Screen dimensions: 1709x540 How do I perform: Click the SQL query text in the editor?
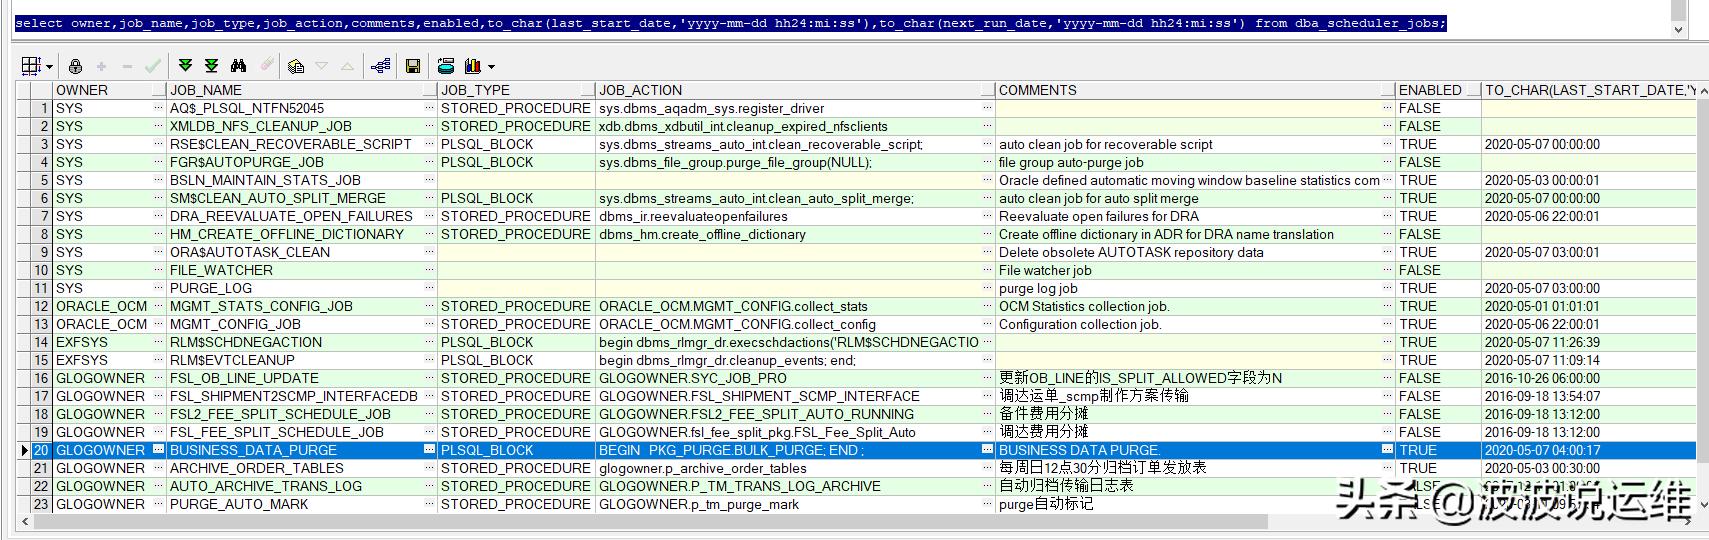pyautogui.click(x=730, y=23)
